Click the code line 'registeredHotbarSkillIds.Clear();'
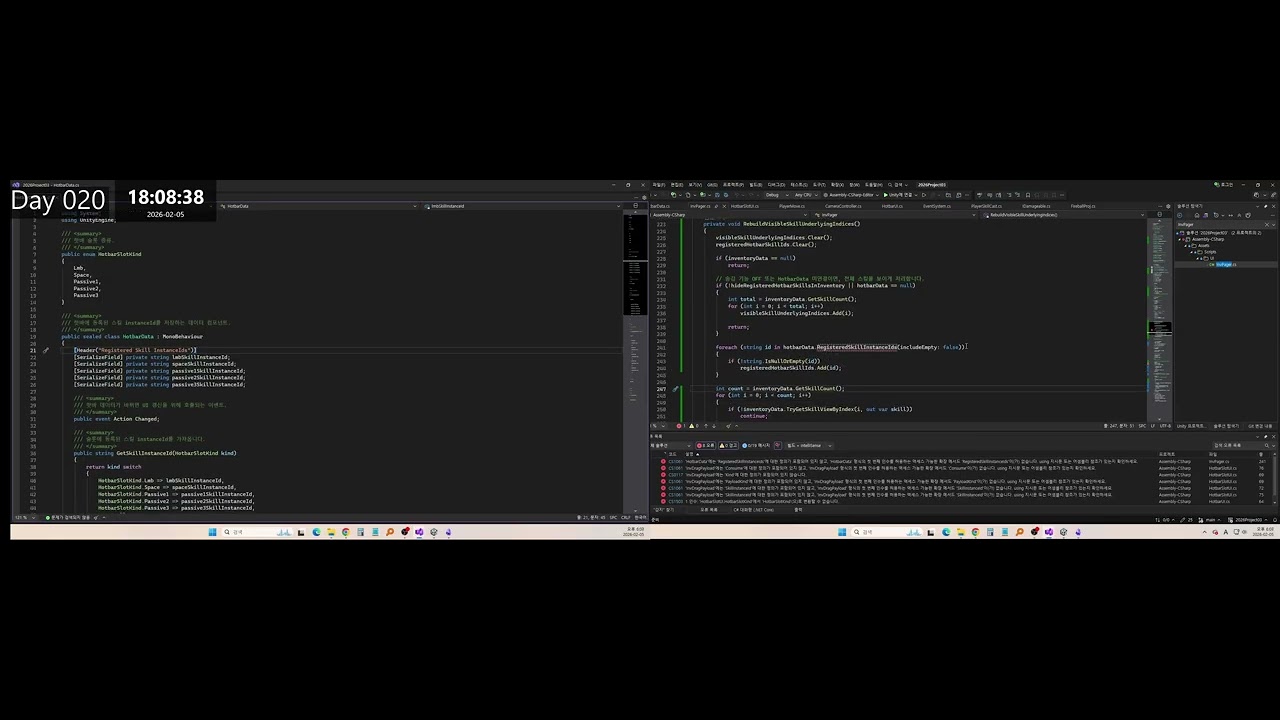This screenshot has width=1280, height=720. [766, 244]
